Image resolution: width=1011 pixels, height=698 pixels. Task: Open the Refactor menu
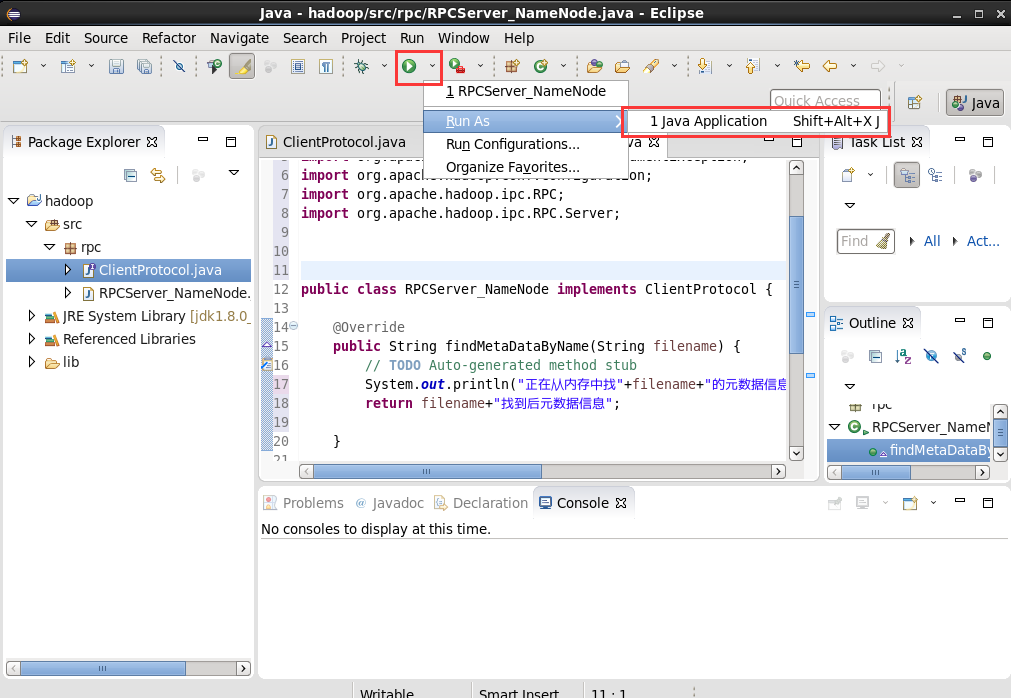168,38
